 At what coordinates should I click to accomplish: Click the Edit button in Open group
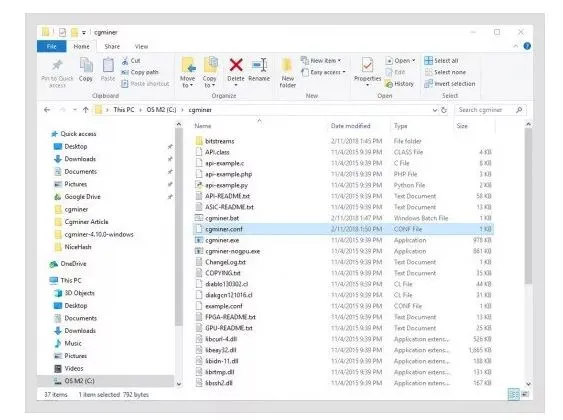pyautogui.click(x=395, y=72)
